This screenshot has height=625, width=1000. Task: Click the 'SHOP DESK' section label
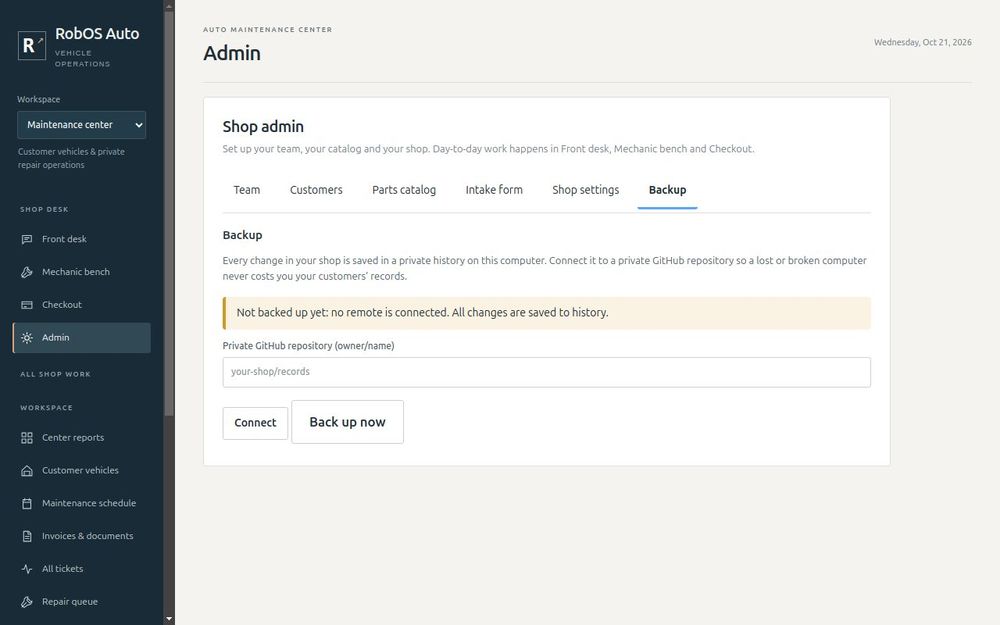point(44,209)
